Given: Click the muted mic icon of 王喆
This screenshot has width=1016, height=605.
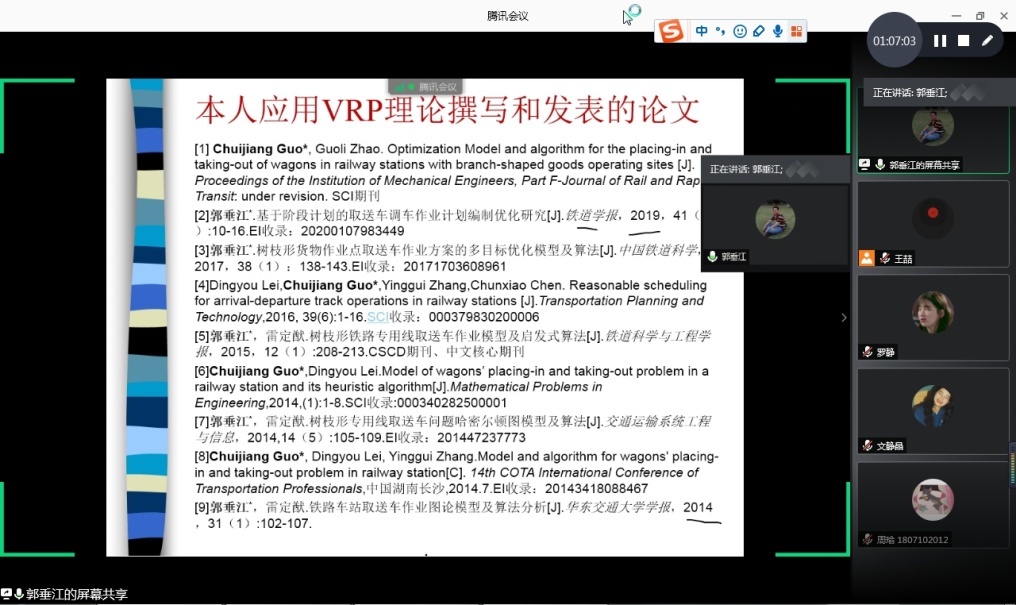Looking at the screenshot, I should click(884, 258).
